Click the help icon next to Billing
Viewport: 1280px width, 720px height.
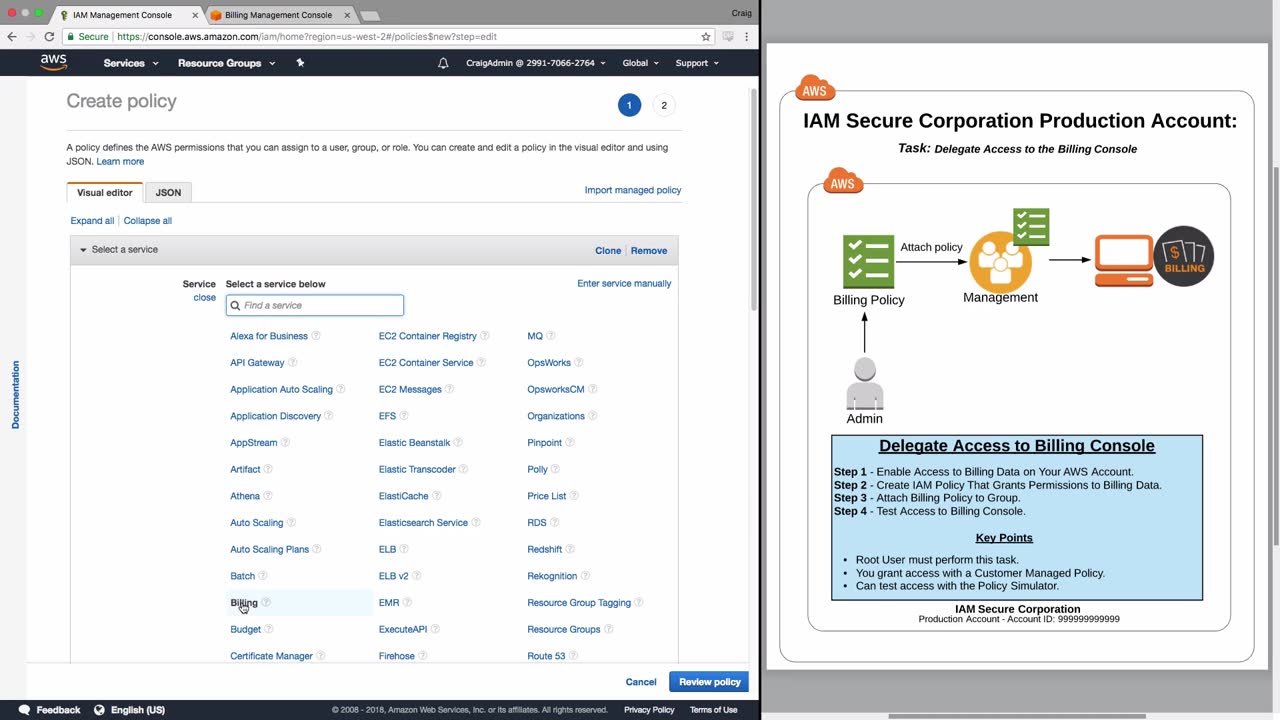tap(266, 602)
